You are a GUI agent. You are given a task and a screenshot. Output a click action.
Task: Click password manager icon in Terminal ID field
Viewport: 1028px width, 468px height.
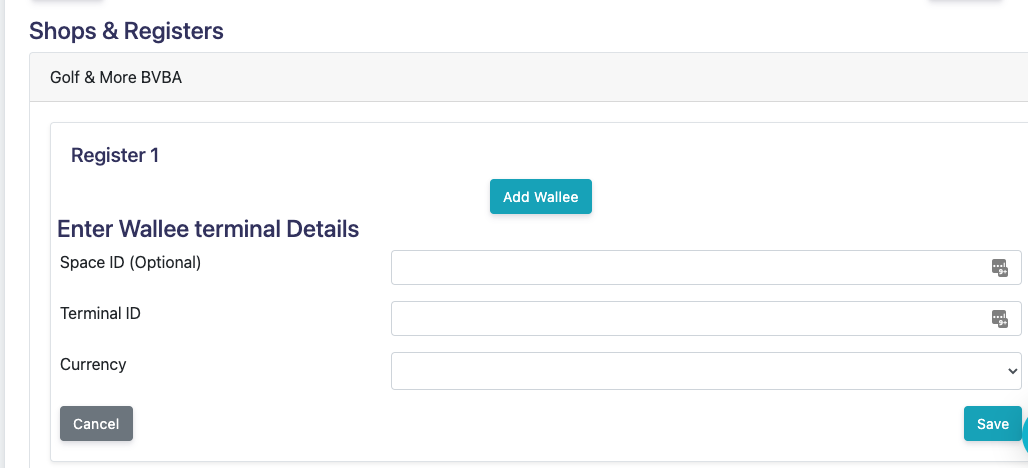999,319
